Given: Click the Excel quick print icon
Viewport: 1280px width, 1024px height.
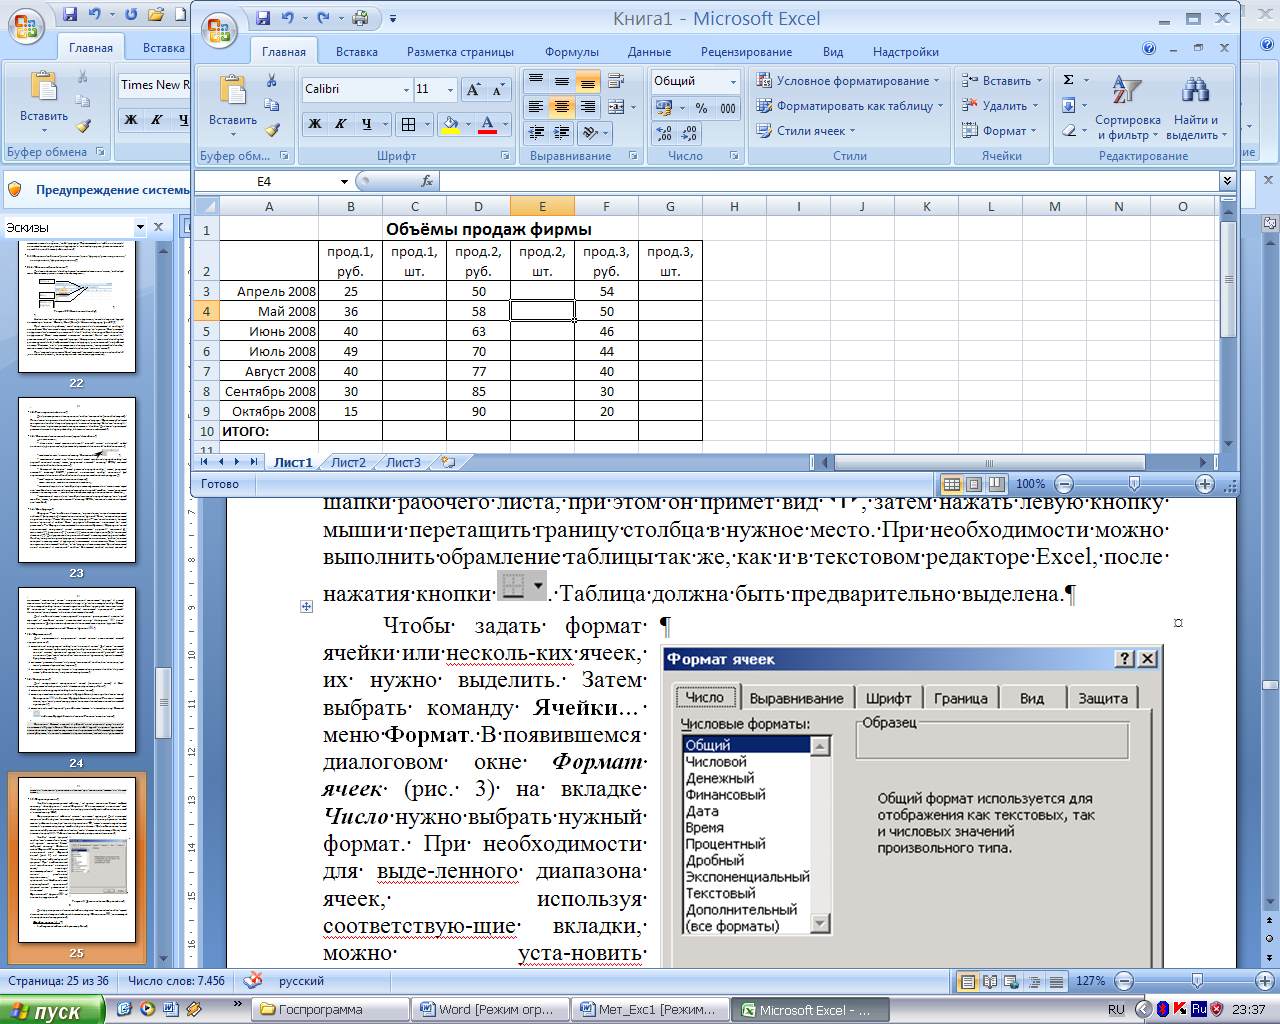Looking at the screenshot, I should pos(360,18).
